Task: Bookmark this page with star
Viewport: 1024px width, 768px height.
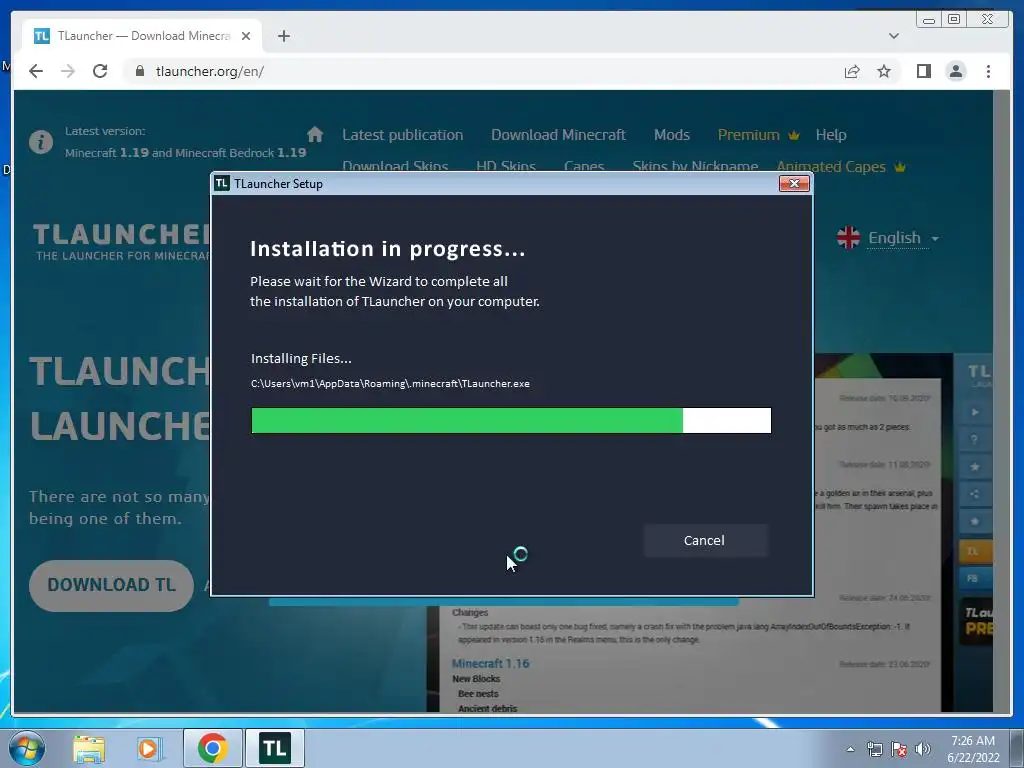Action: click(884, 71)
